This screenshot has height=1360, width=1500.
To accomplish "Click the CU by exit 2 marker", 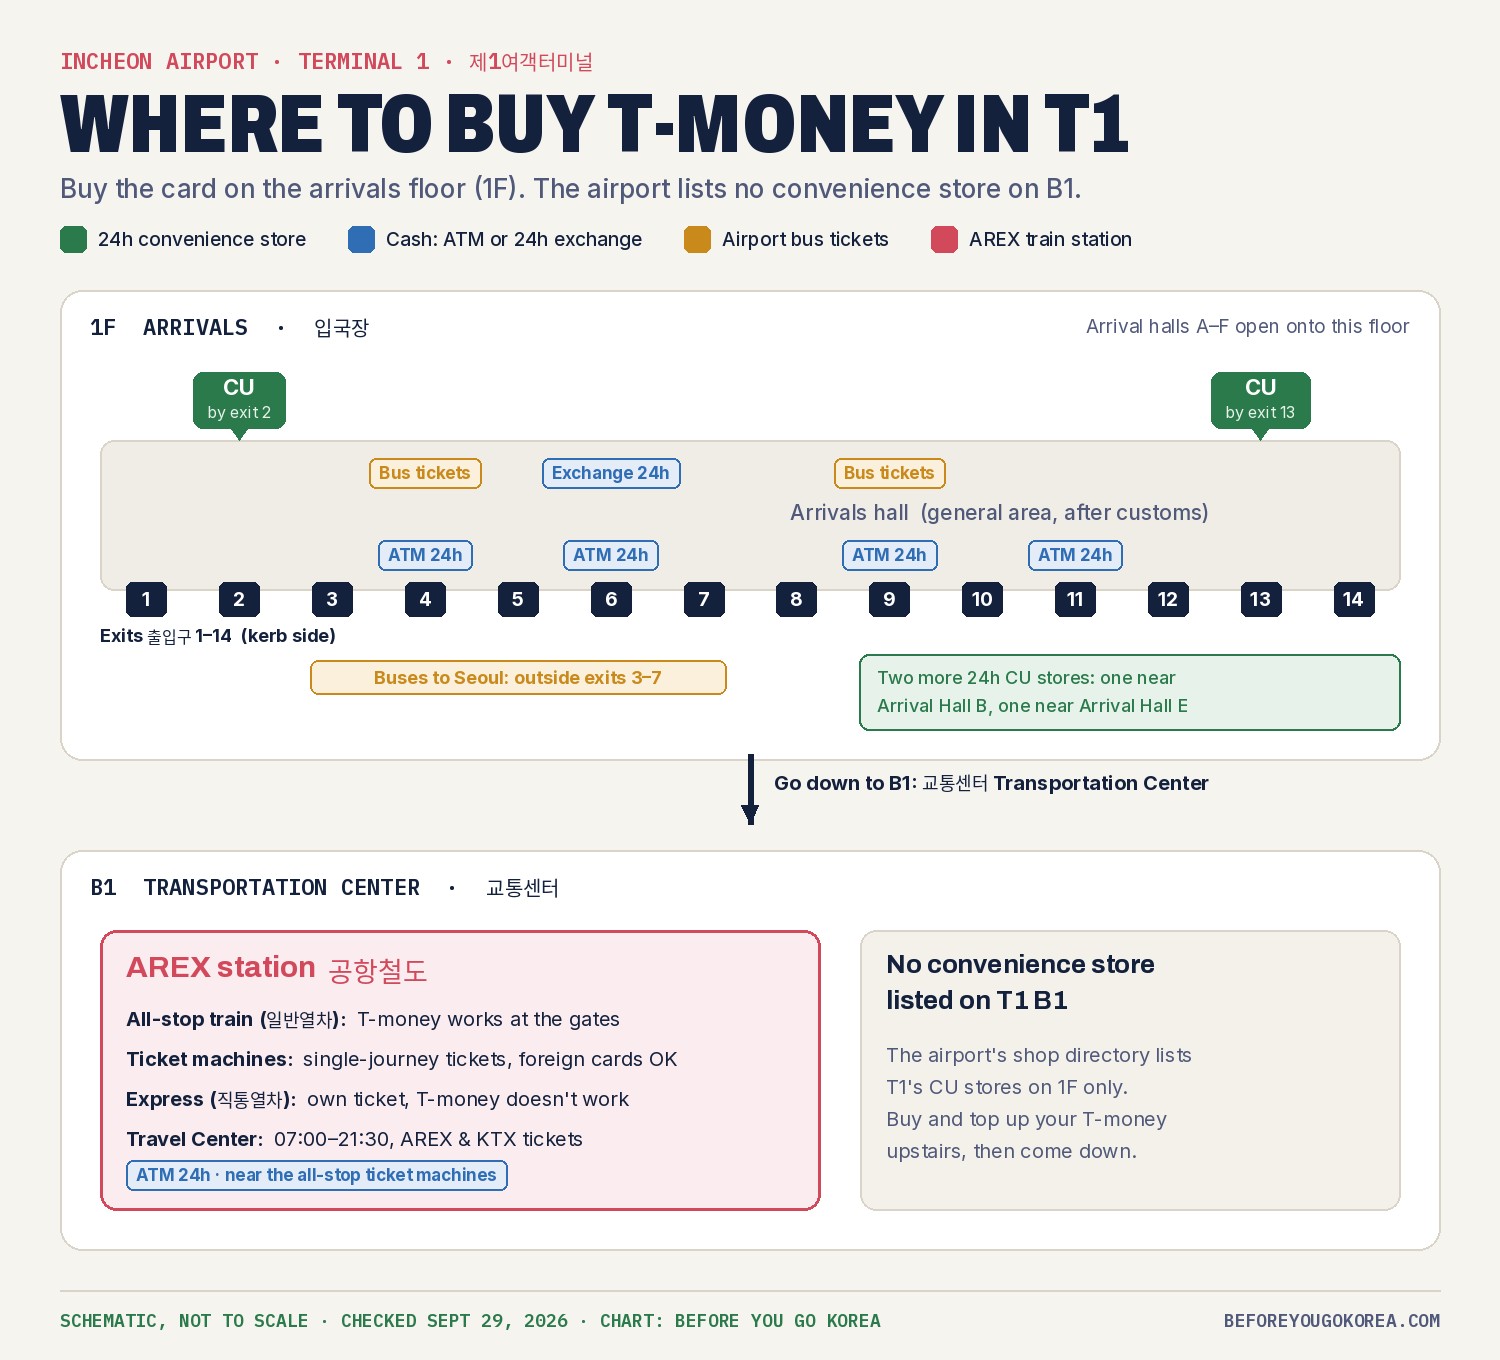I will 239,400.
